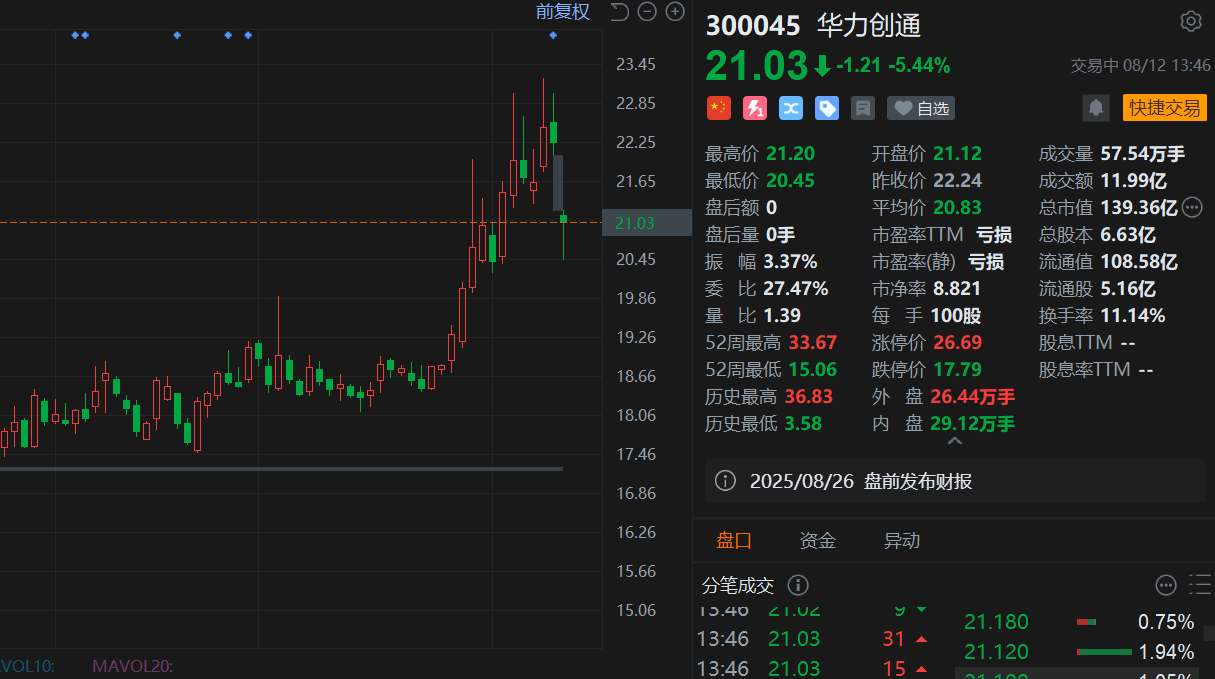The image size is (1215, 679).
Task: Click the 外盘 value 26.44万手
Action: coord(972,397)
